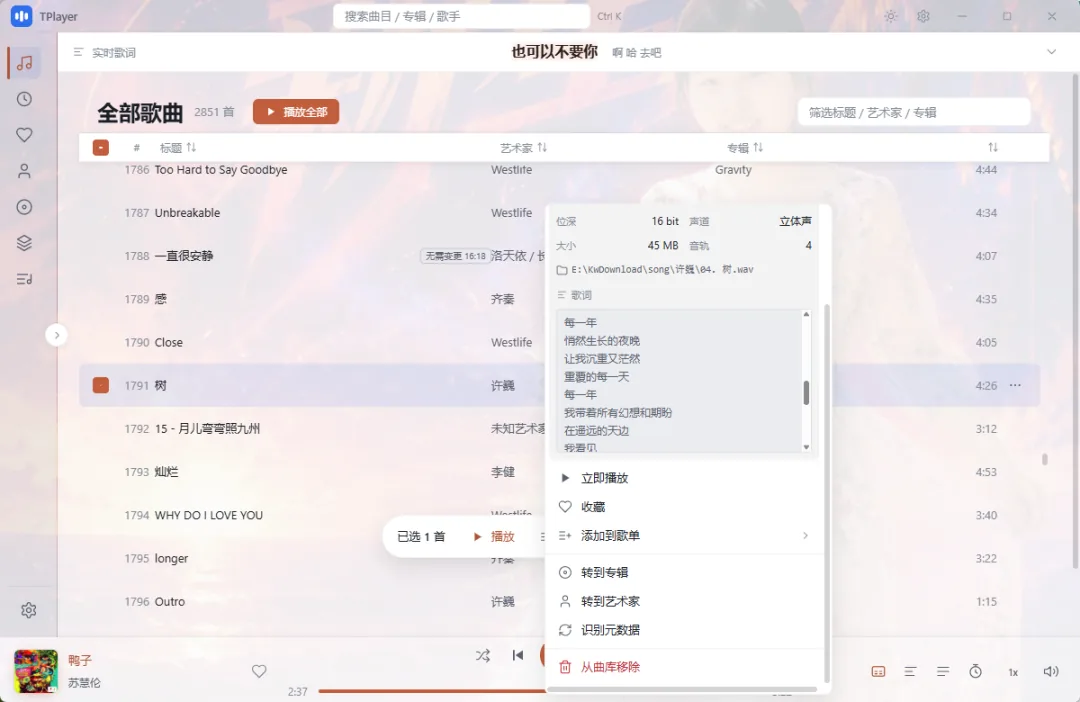
Task: Open play queue icon
Action: point(943,672)
